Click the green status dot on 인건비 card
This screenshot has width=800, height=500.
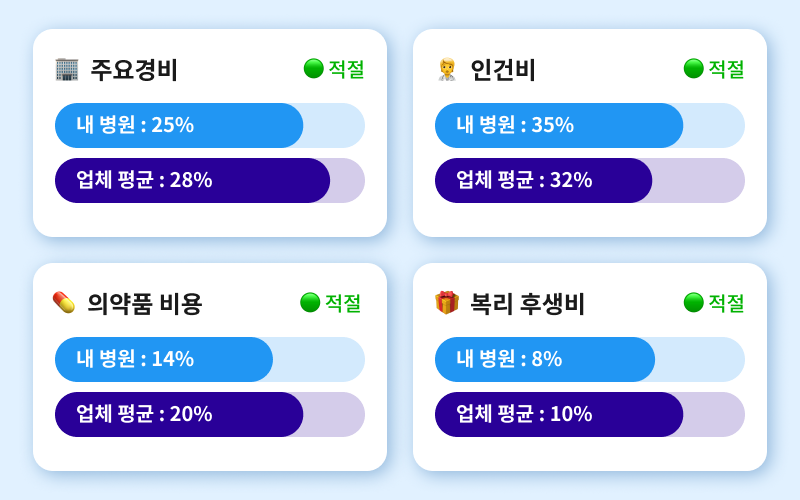[694, 68]
